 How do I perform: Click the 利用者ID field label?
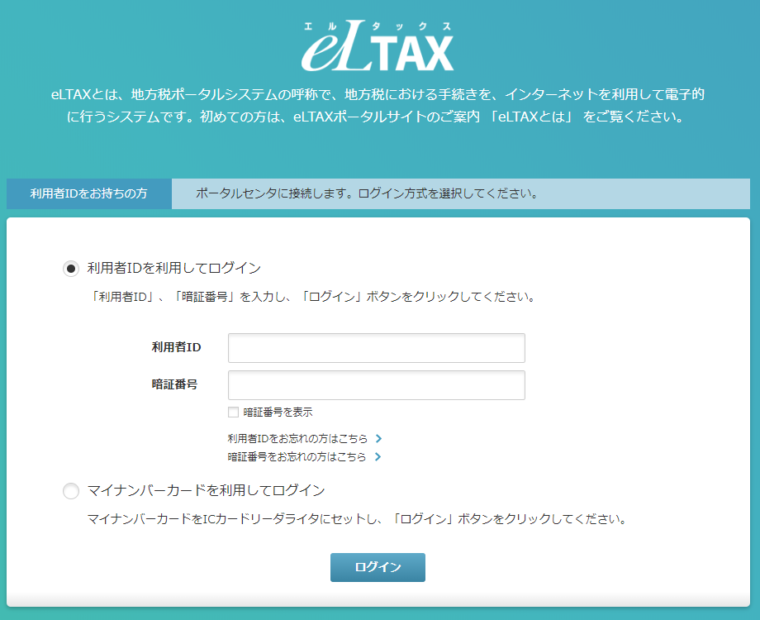point(176,347)
